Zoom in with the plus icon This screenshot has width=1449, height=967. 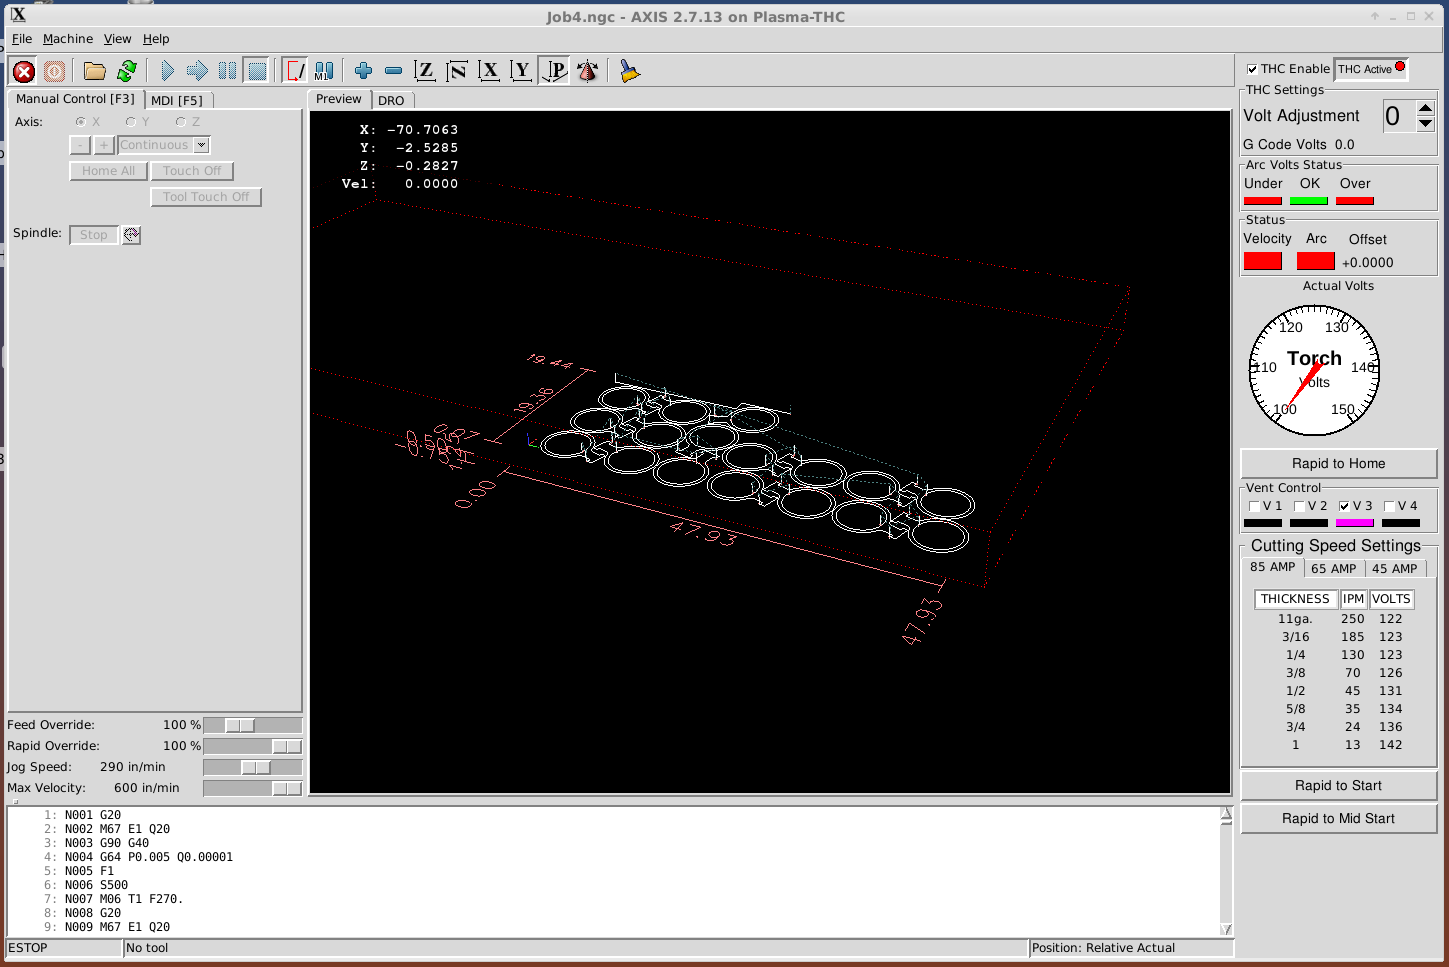364,71
